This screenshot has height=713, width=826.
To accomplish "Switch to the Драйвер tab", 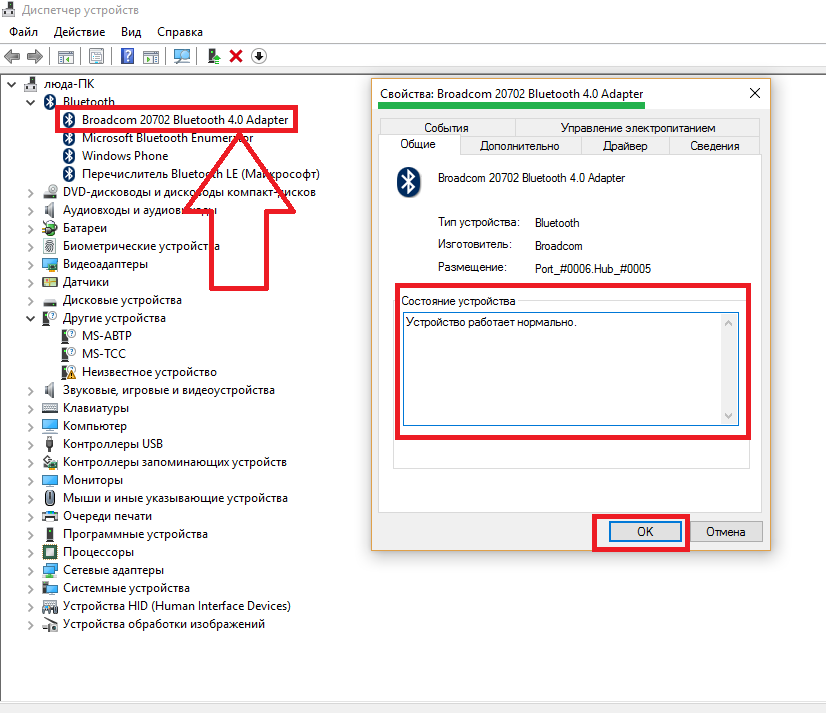I will [625, 146].
